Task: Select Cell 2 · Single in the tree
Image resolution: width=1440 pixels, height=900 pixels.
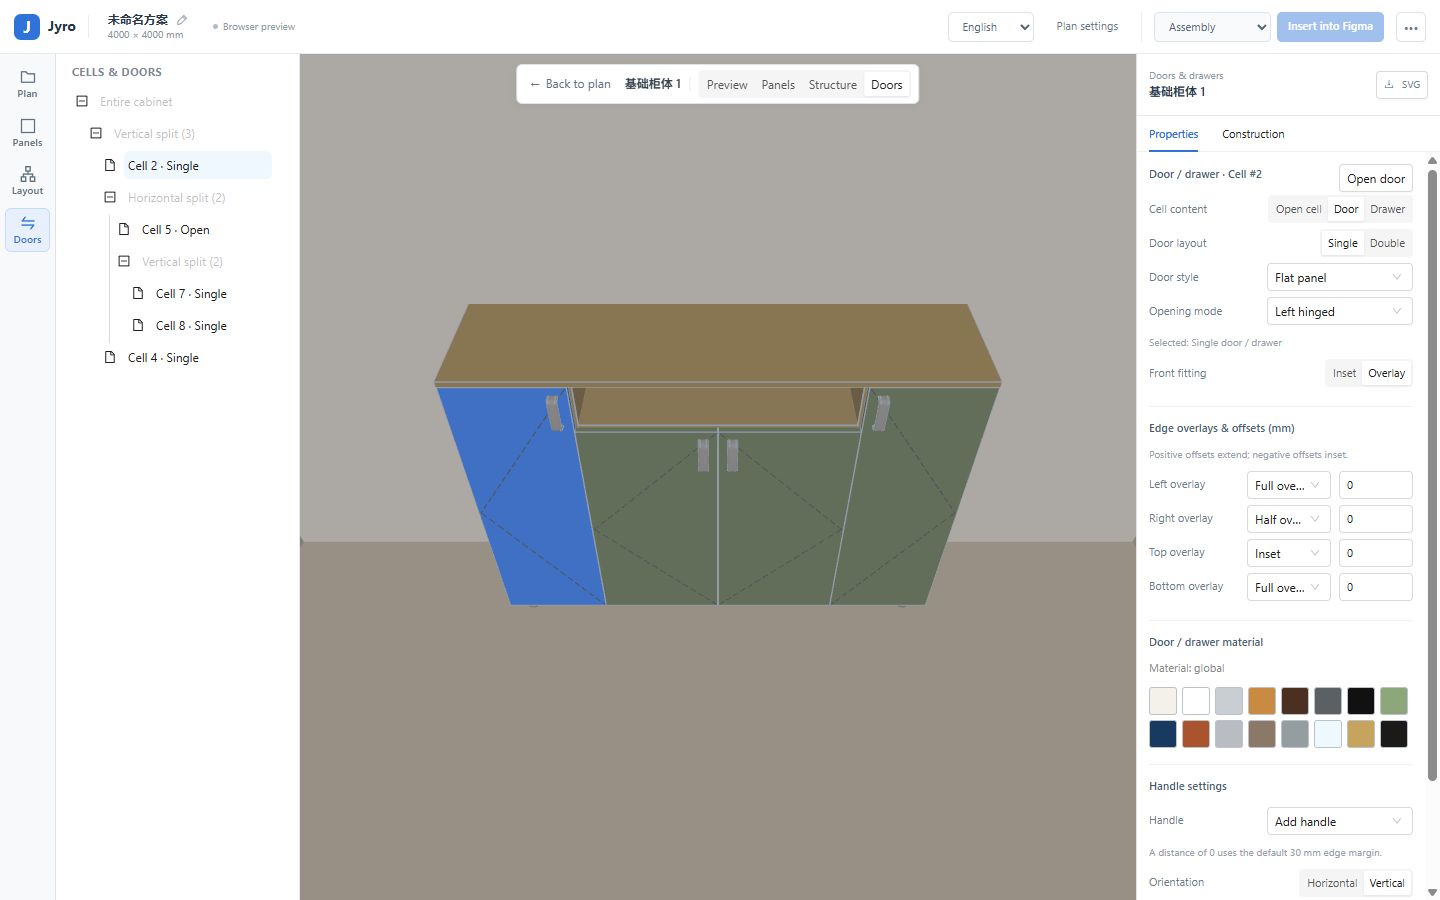Action: [197, 166]
